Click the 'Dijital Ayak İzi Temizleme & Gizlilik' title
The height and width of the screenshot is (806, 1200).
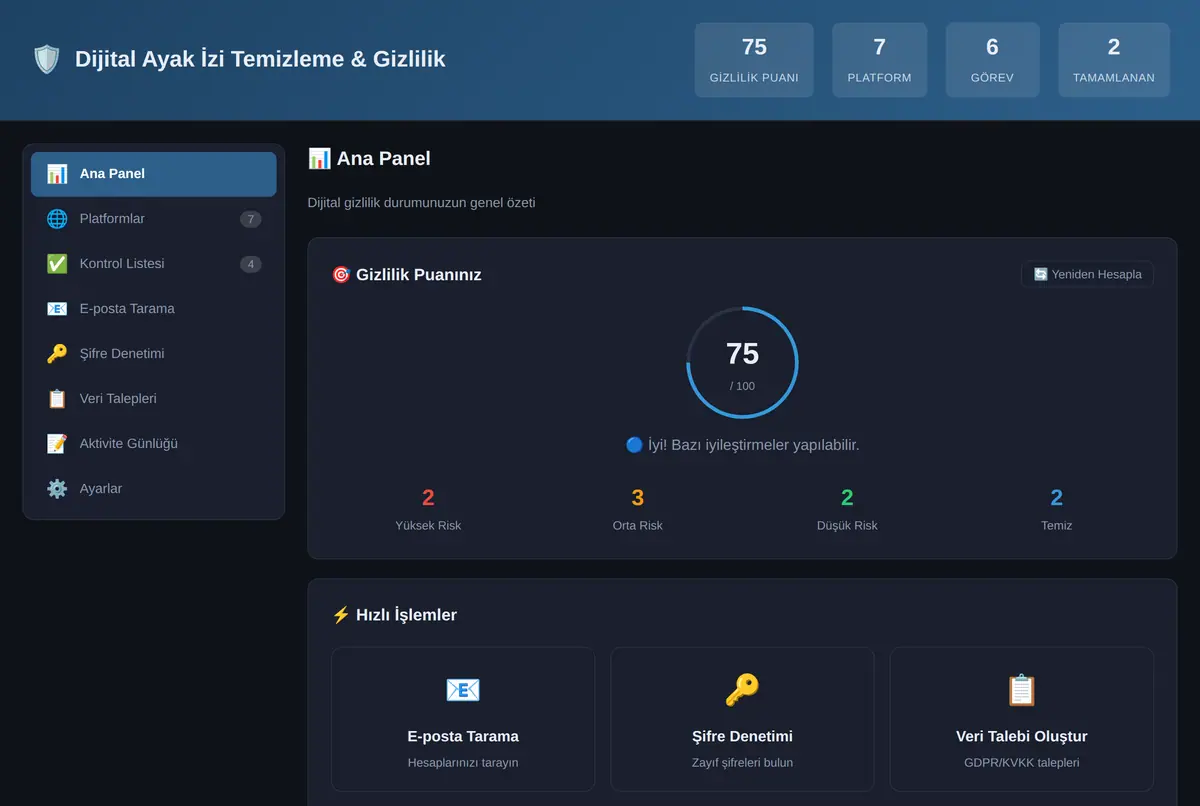[x=260, y=59]
